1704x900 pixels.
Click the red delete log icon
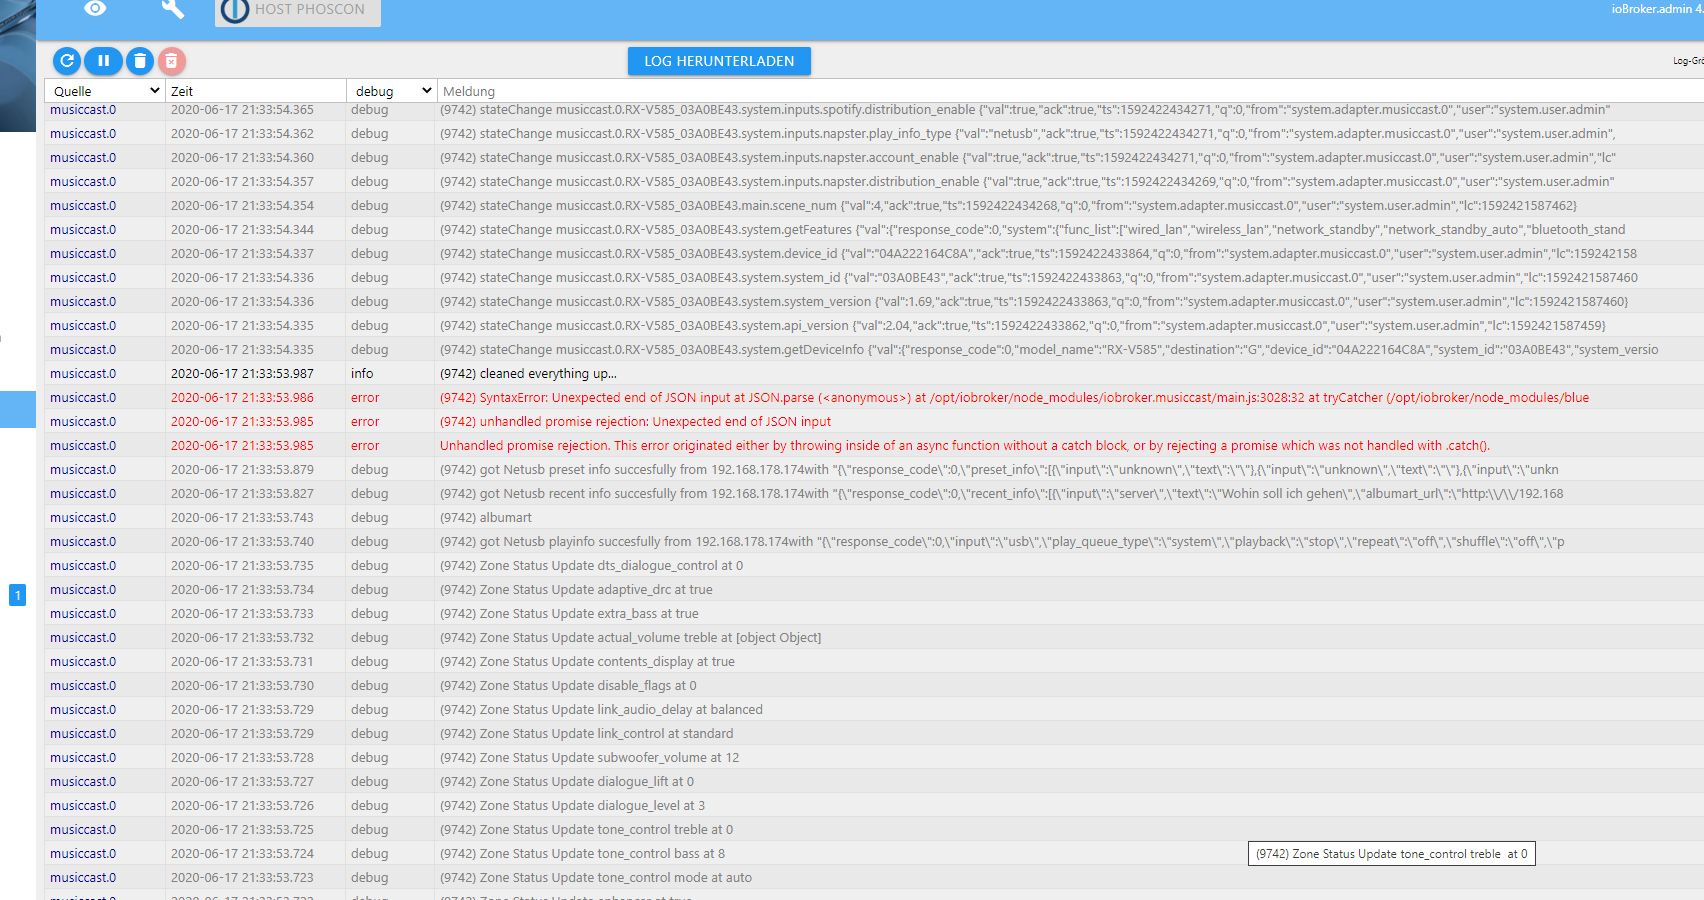(172, 61)
